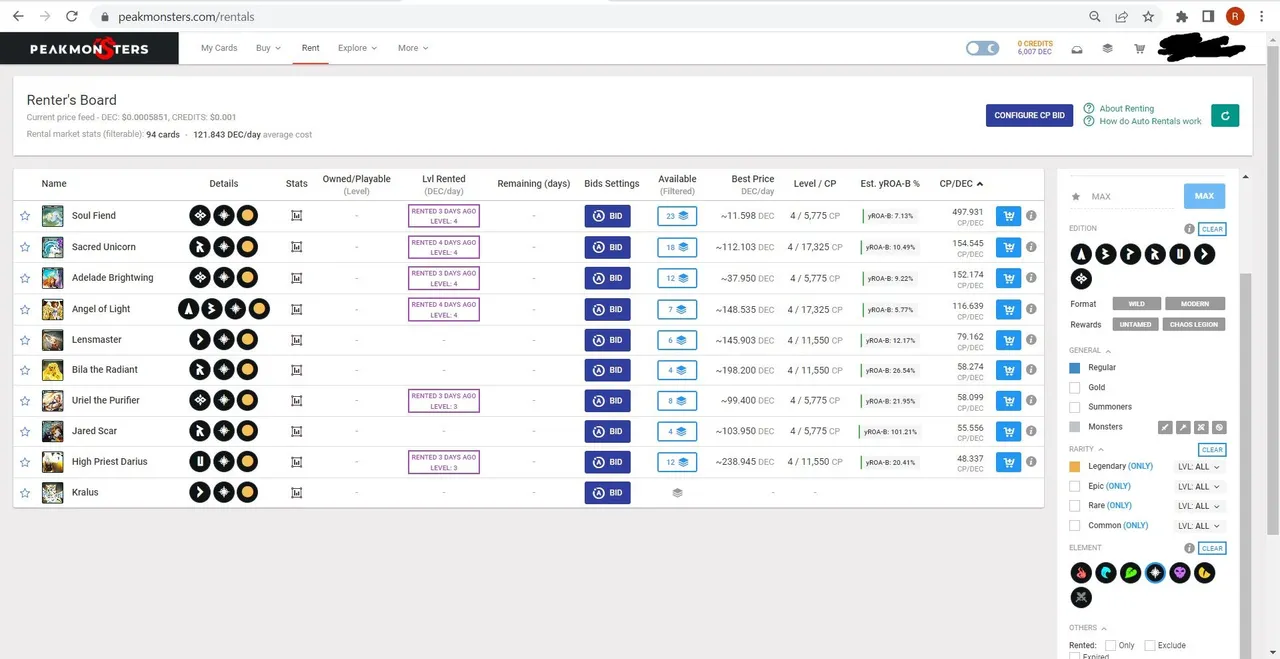The image size is (1280, 659).
Task: Toggle the dark mode switch
Action: point(982,48)
